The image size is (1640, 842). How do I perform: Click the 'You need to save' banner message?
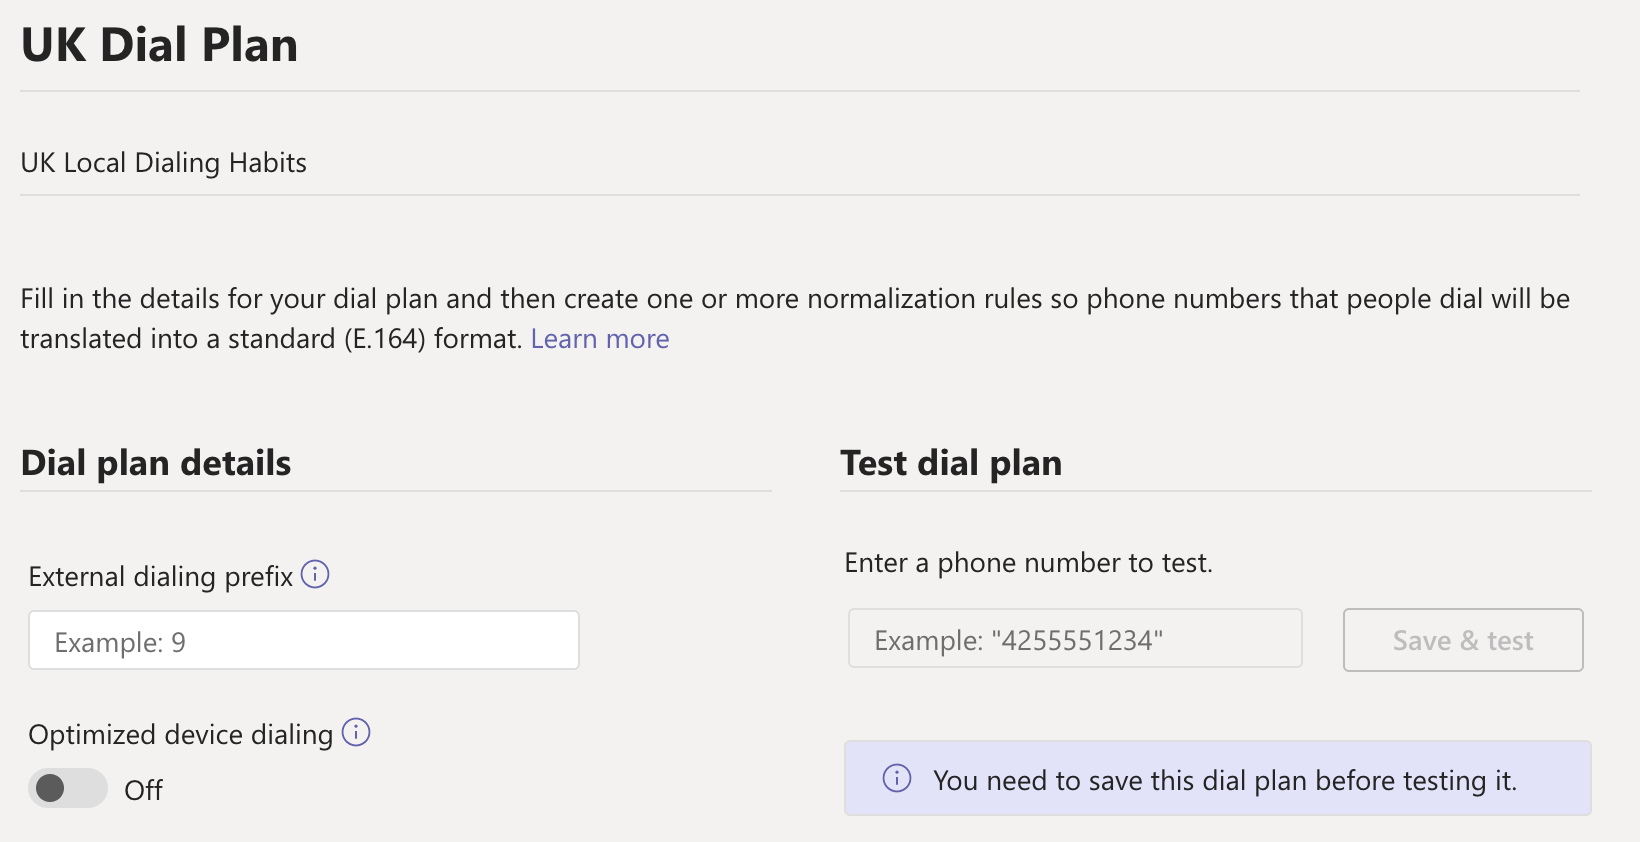click(x=1224, y=780)
